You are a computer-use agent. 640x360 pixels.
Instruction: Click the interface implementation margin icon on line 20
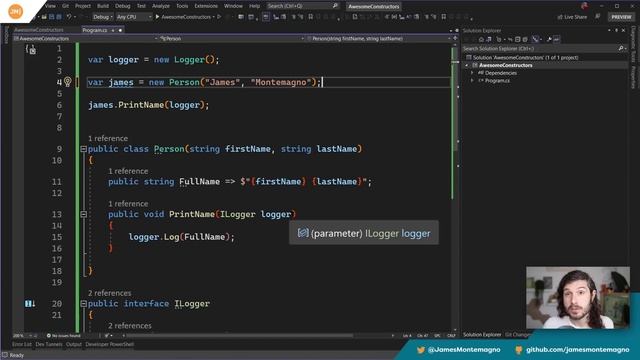(30, 304)
